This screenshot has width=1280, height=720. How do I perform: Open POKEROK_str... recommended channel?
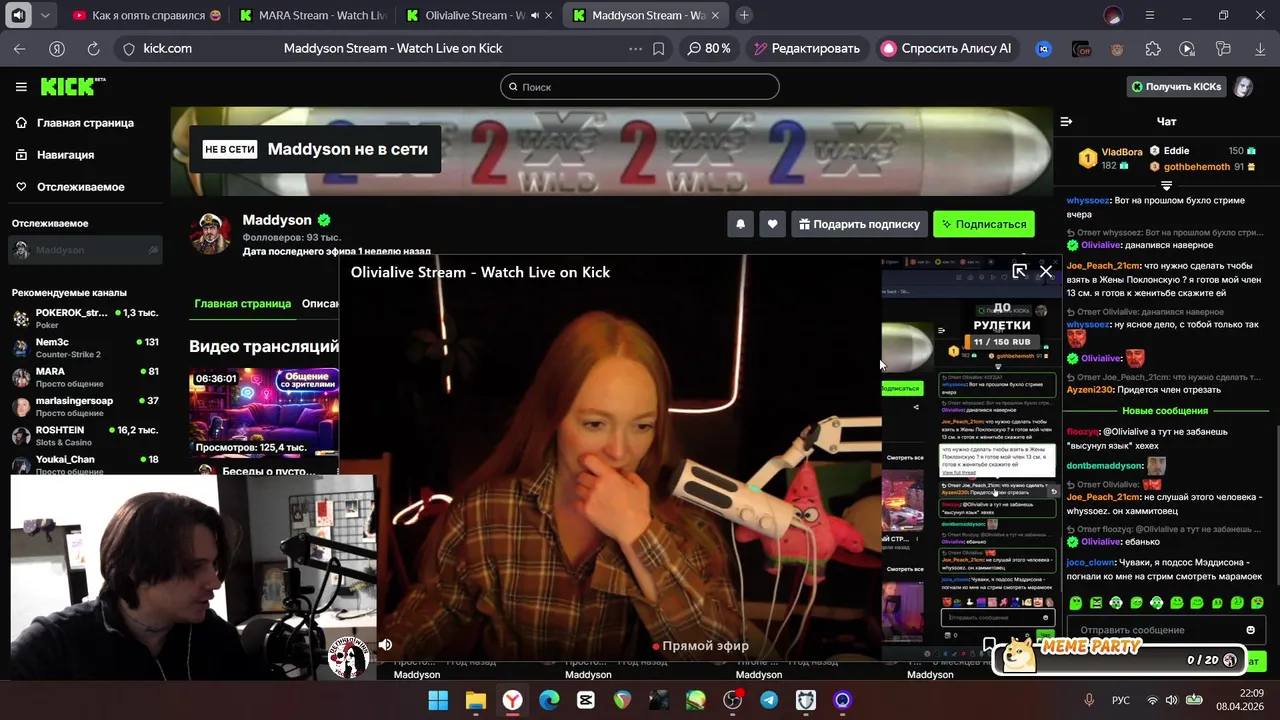click(x=85, y=318)
